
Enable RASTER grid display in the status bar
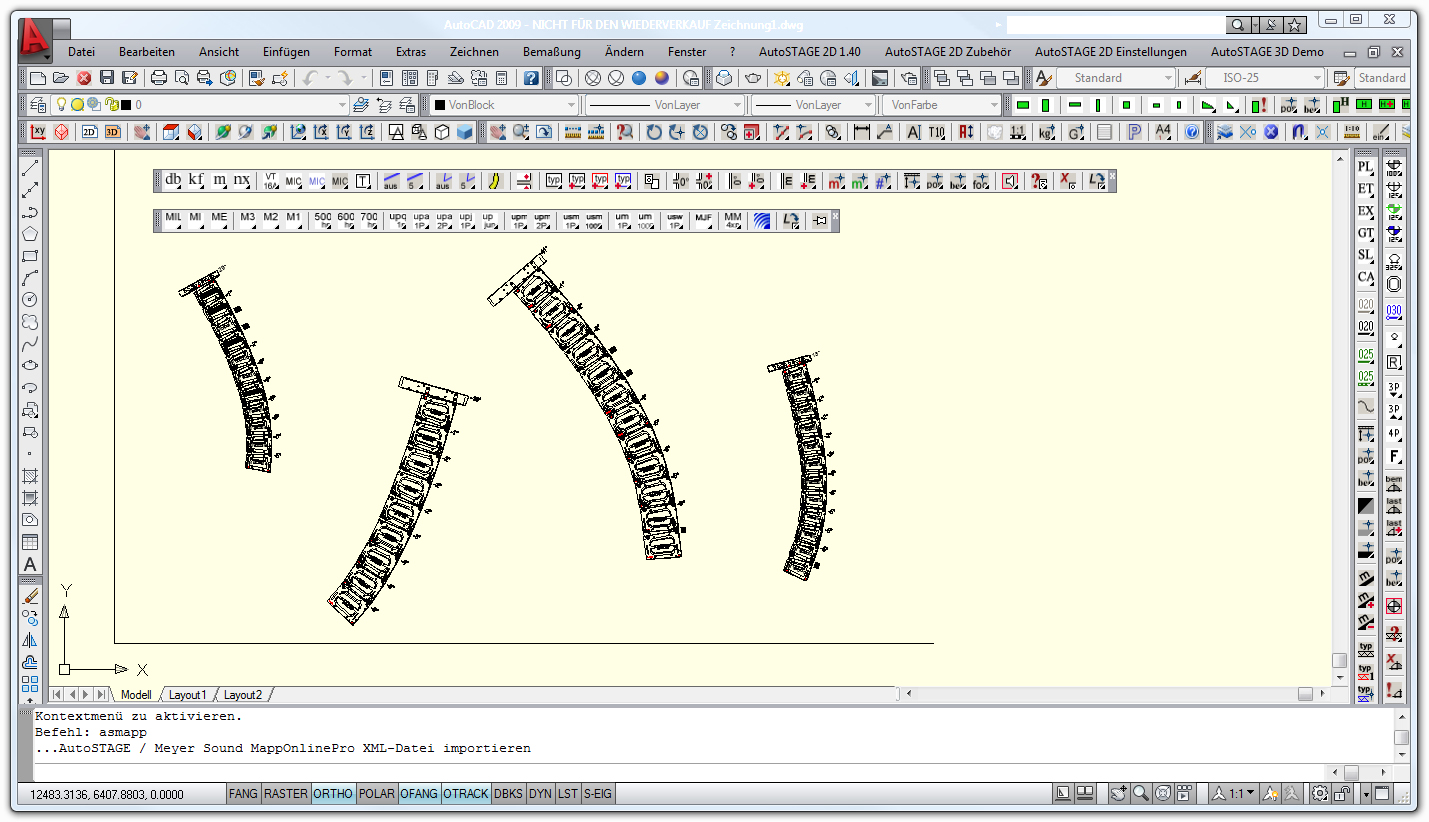coord(286,794)
